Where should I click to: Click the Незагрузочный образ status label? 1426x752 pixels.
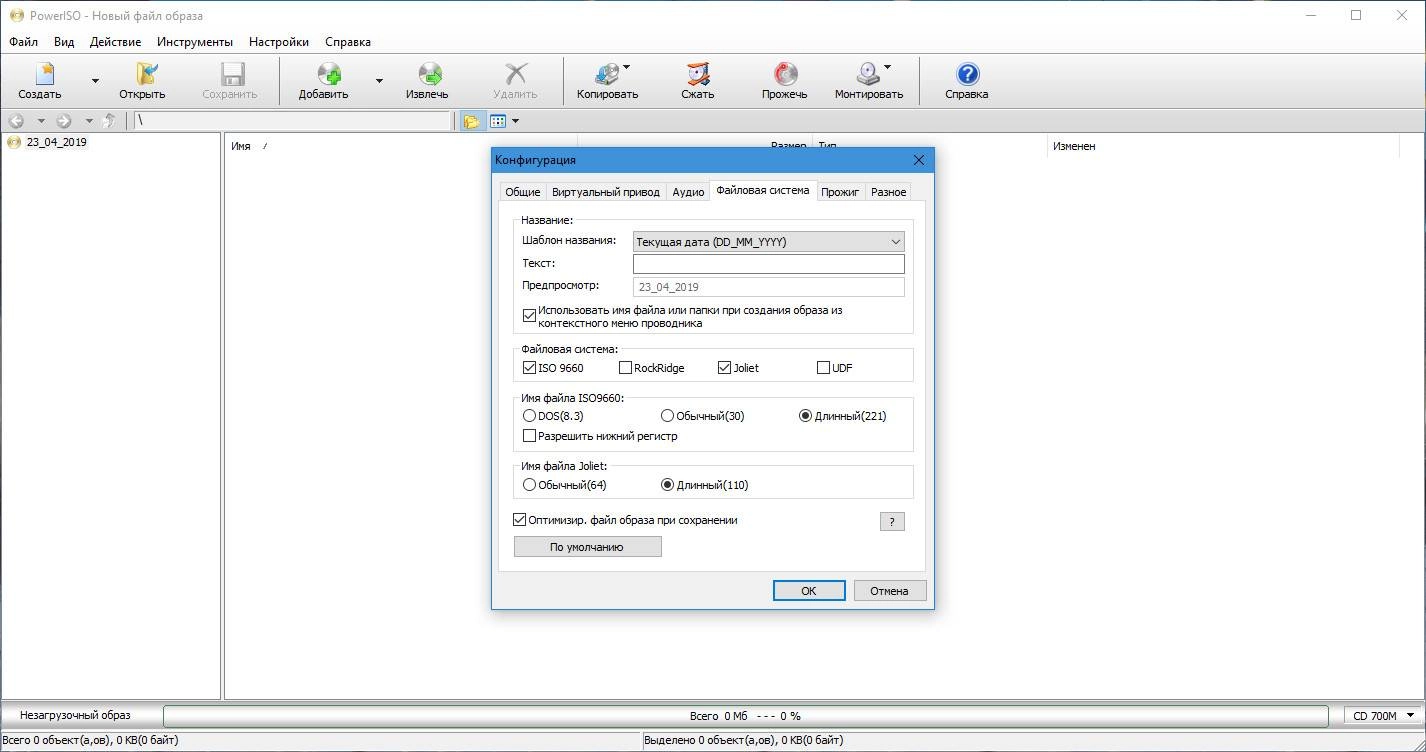pos(75,716)
